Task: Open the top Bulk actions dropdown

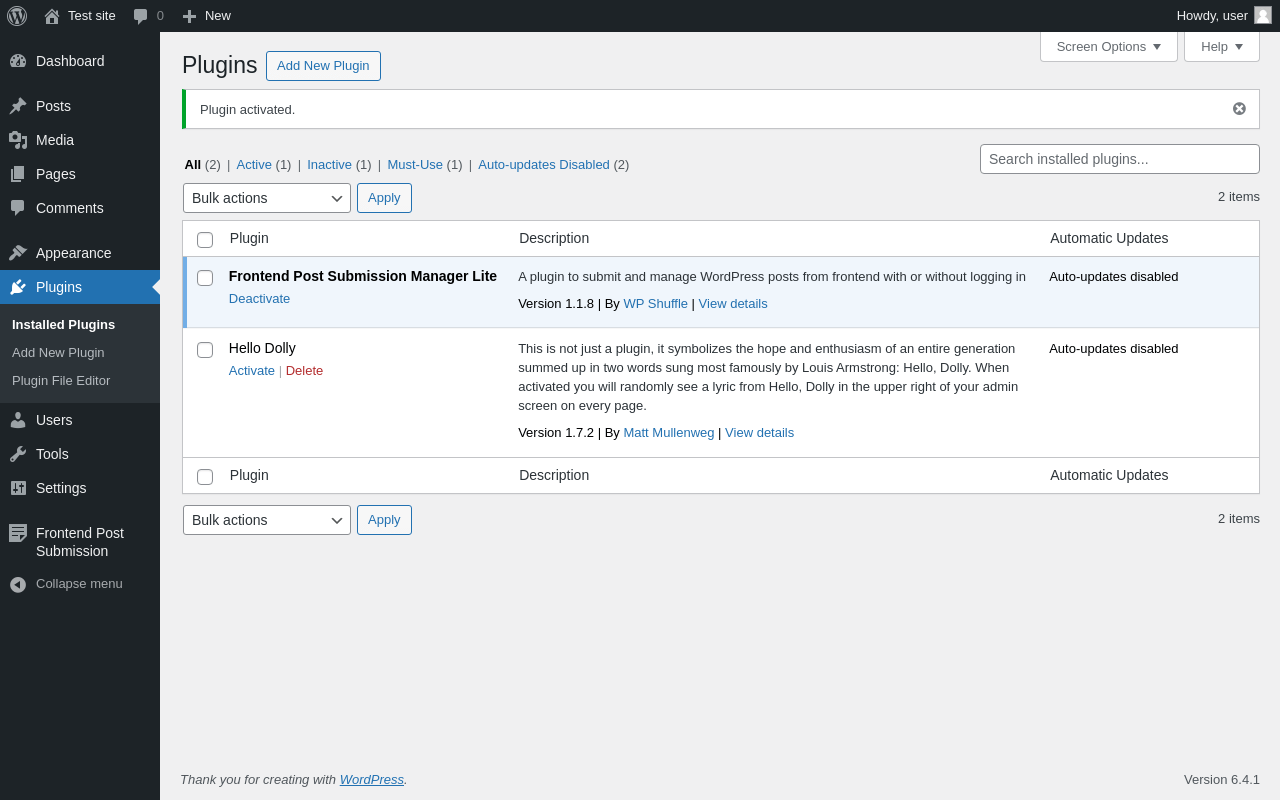Action: point(266,198)
